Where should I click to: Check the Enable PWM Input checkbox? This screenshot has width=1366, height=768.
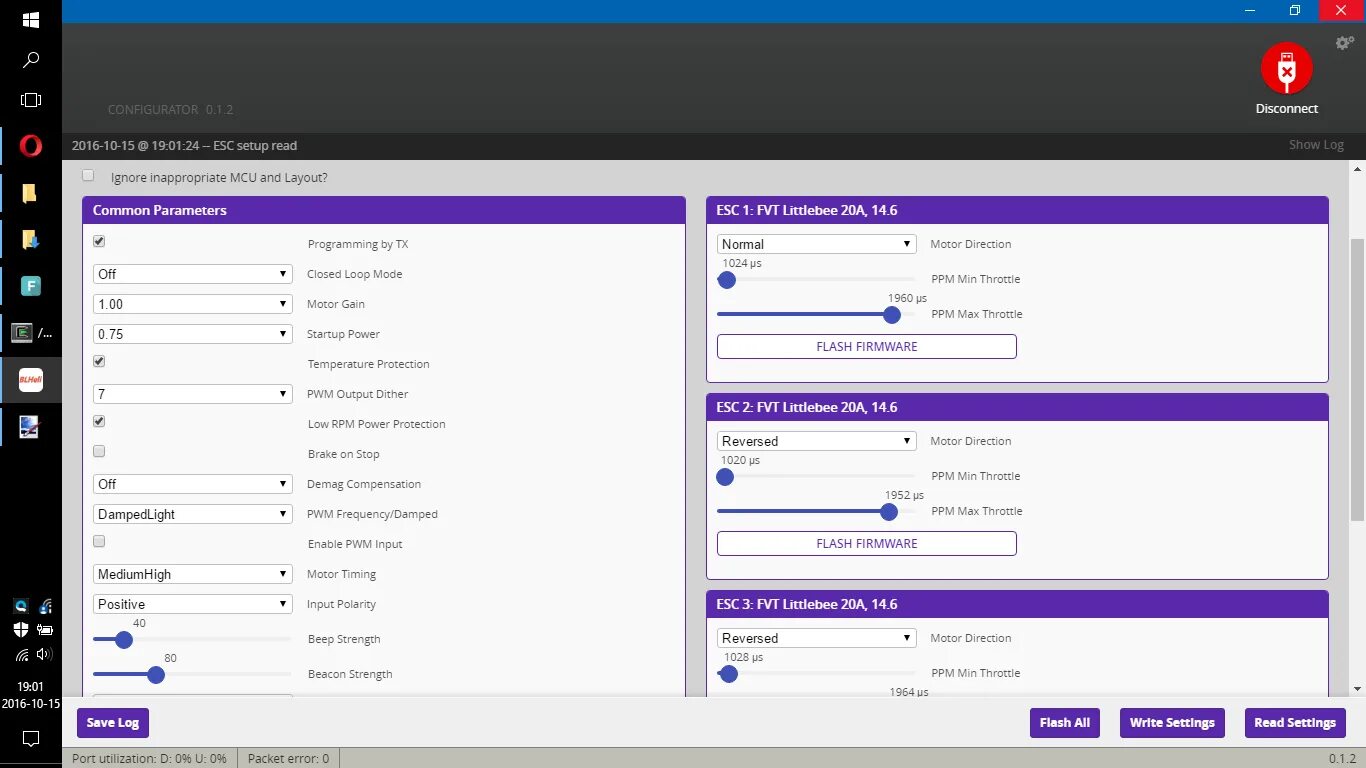[99, 542]
